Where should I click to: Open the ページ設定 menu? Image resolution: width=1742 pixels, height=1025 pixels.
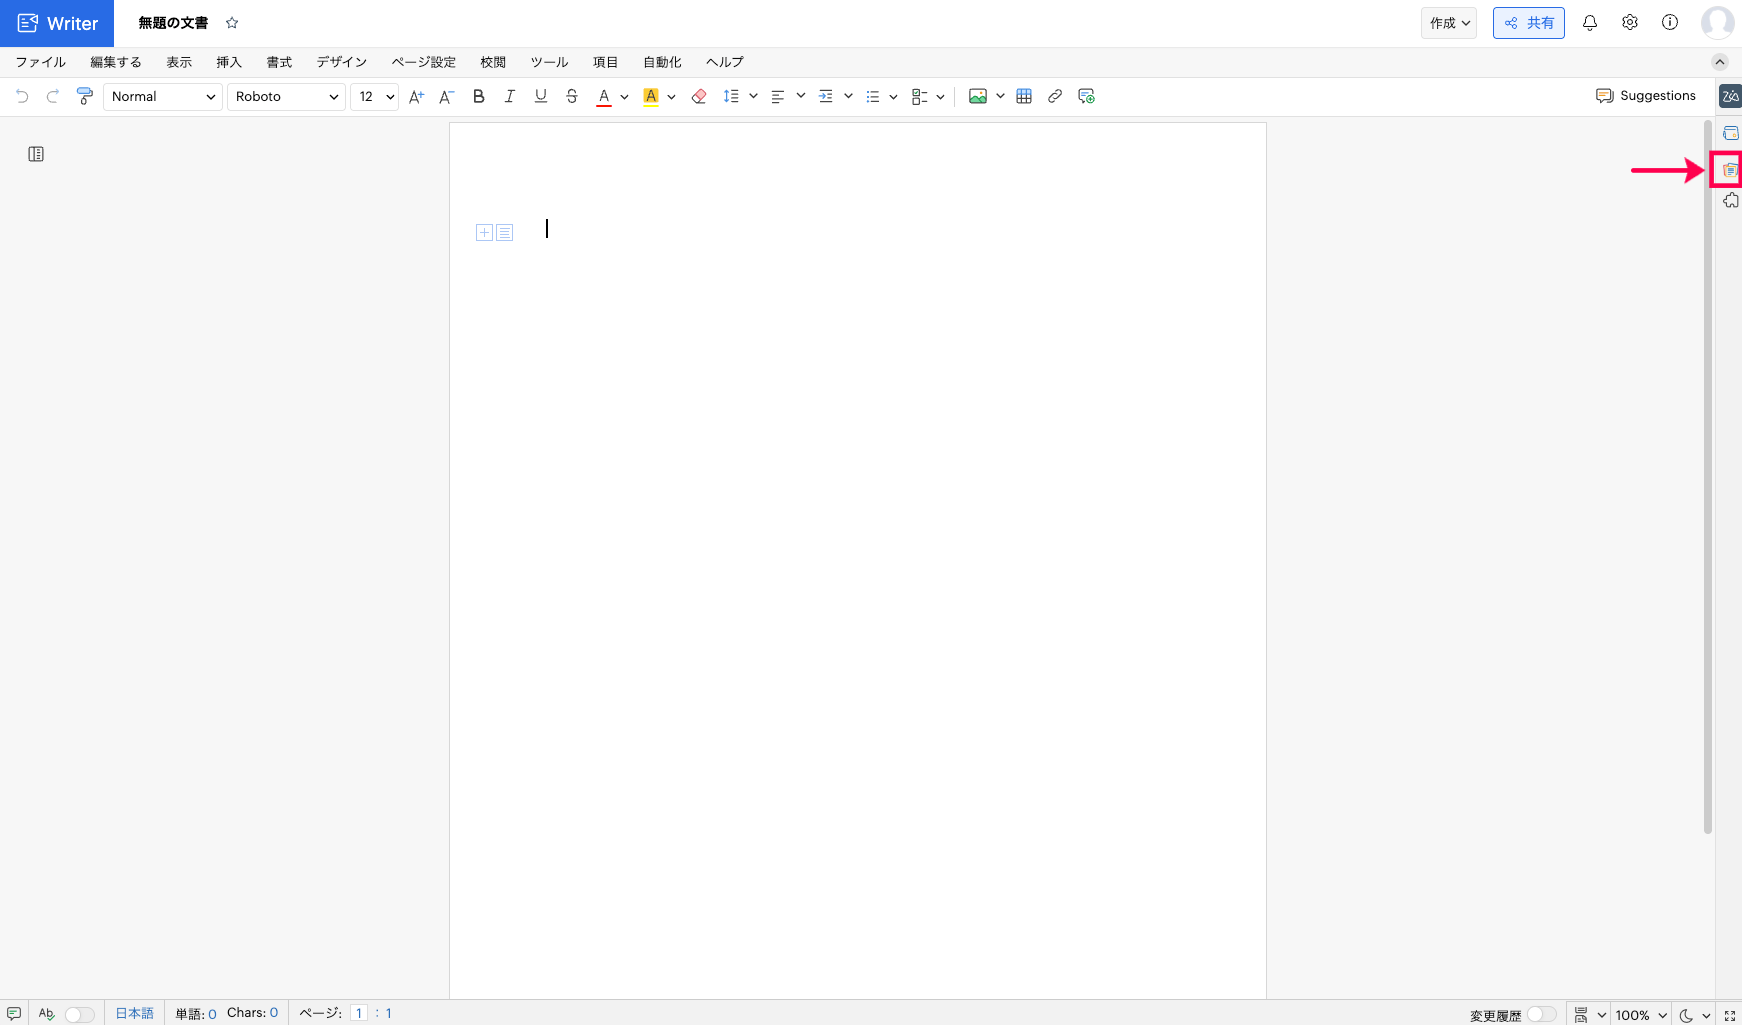click(423, 62)
